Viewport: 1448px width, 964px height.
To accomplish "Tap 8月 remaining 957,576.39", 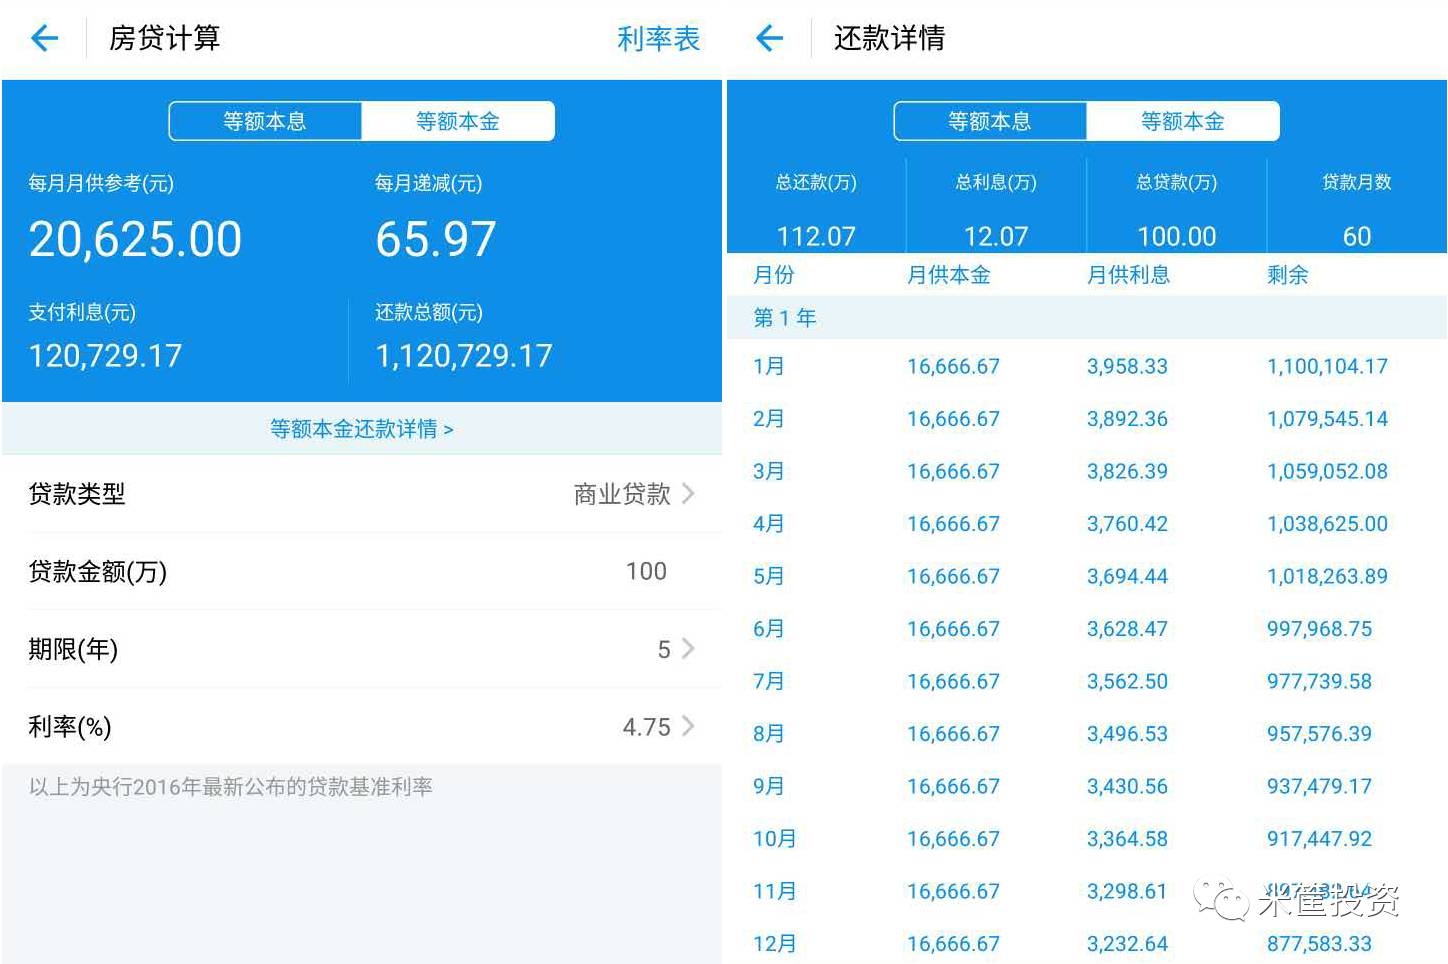I will [x=1319, y=734].
